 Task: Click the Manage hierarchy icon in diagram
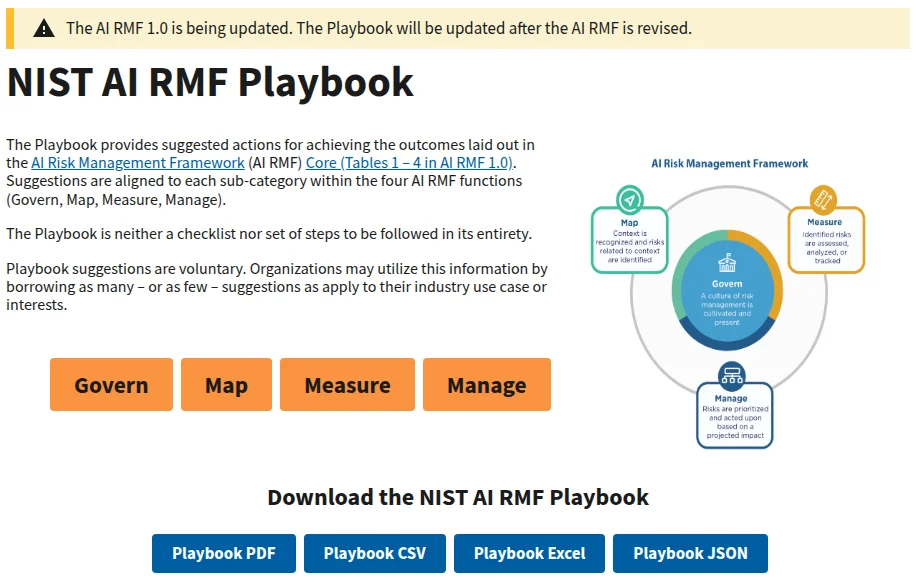[732, 375]
